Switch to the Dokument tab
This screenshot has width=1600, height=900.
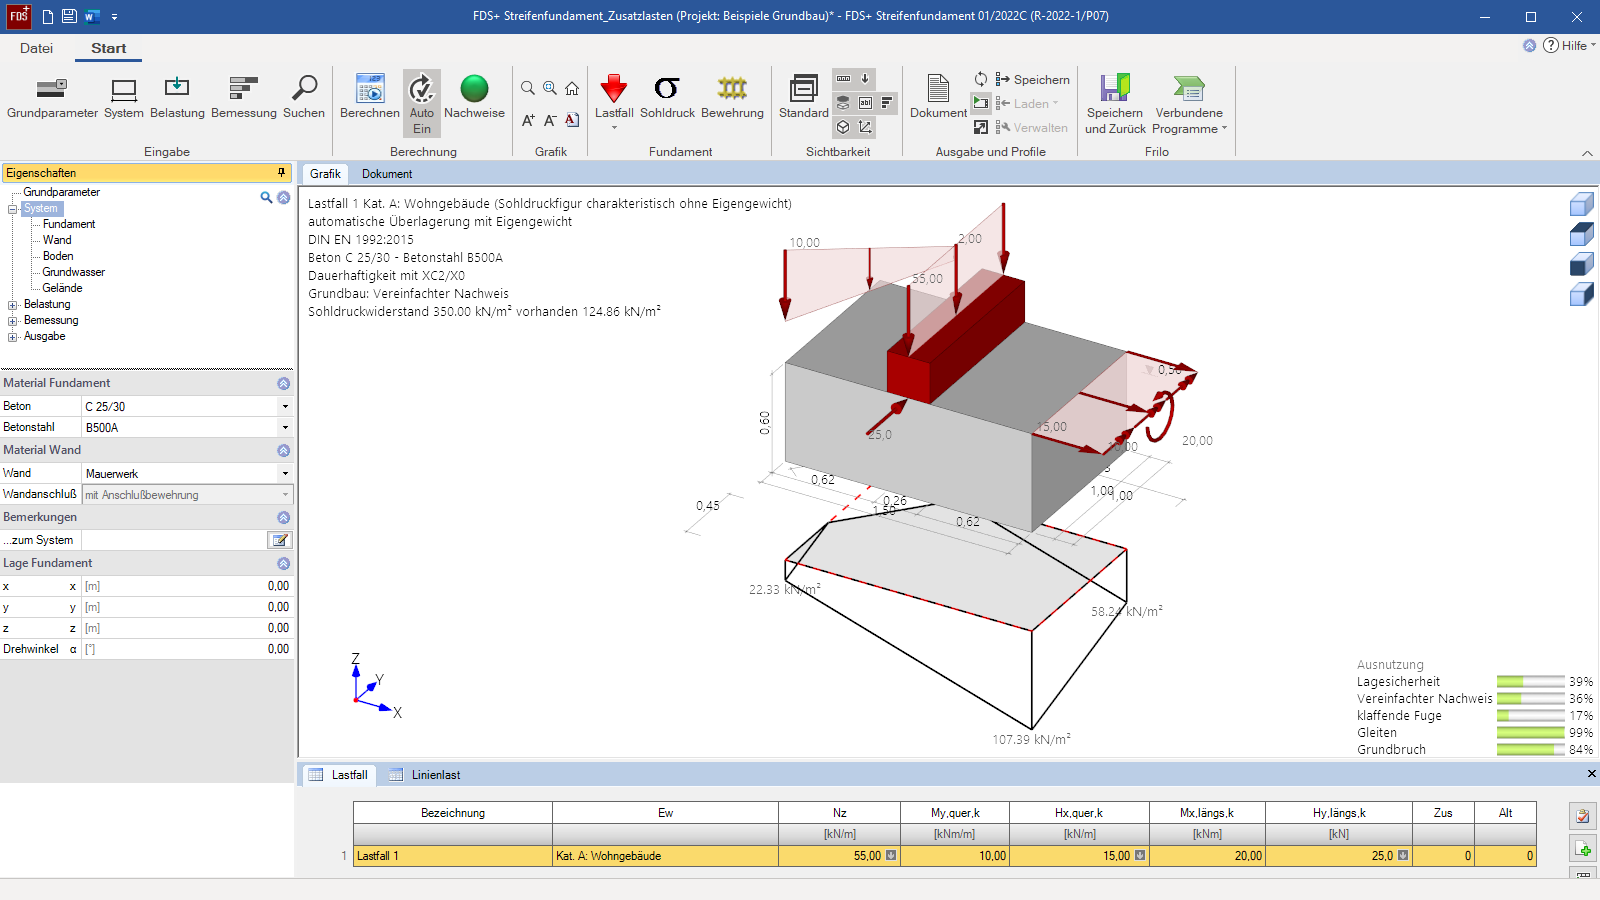(387, 174)
